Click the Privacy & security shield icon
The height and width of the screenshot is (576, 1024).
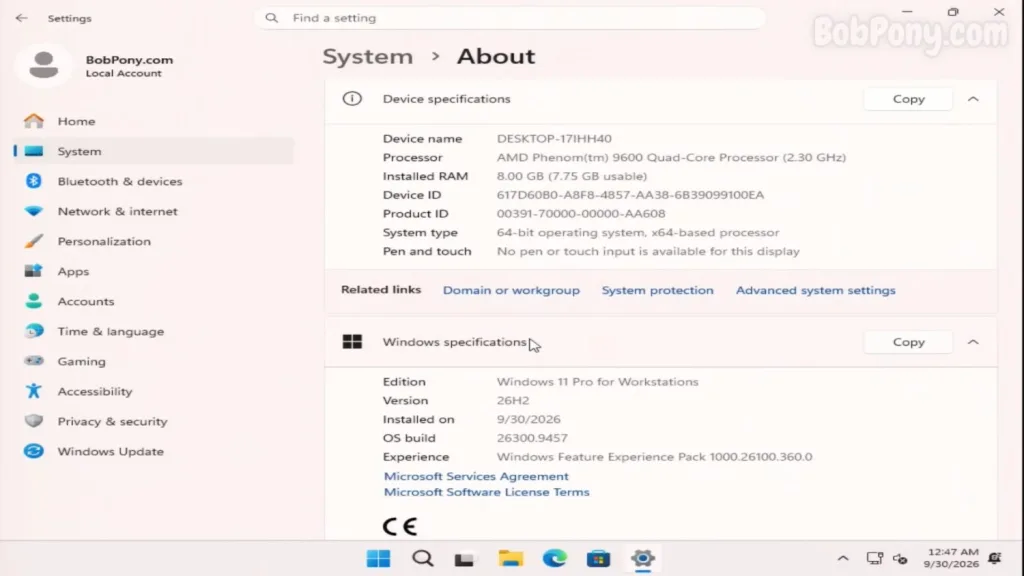(34, 421)
